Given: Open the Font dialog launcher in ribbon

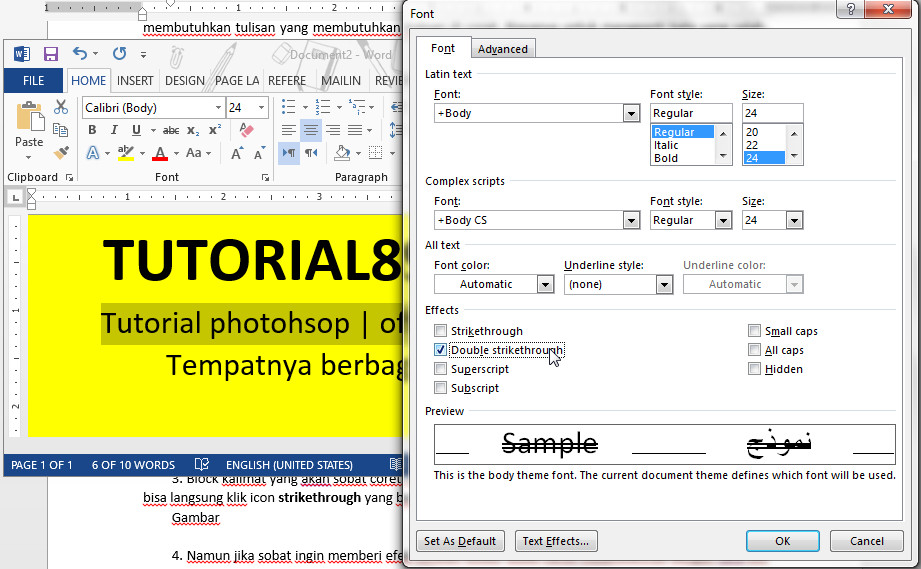Looking at the screenshot, I should tap(265, 177).
